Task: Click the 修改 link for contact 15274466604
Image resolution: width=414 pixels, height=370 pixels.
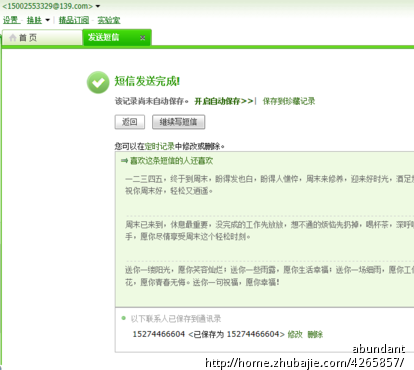Action: [295, 334]
